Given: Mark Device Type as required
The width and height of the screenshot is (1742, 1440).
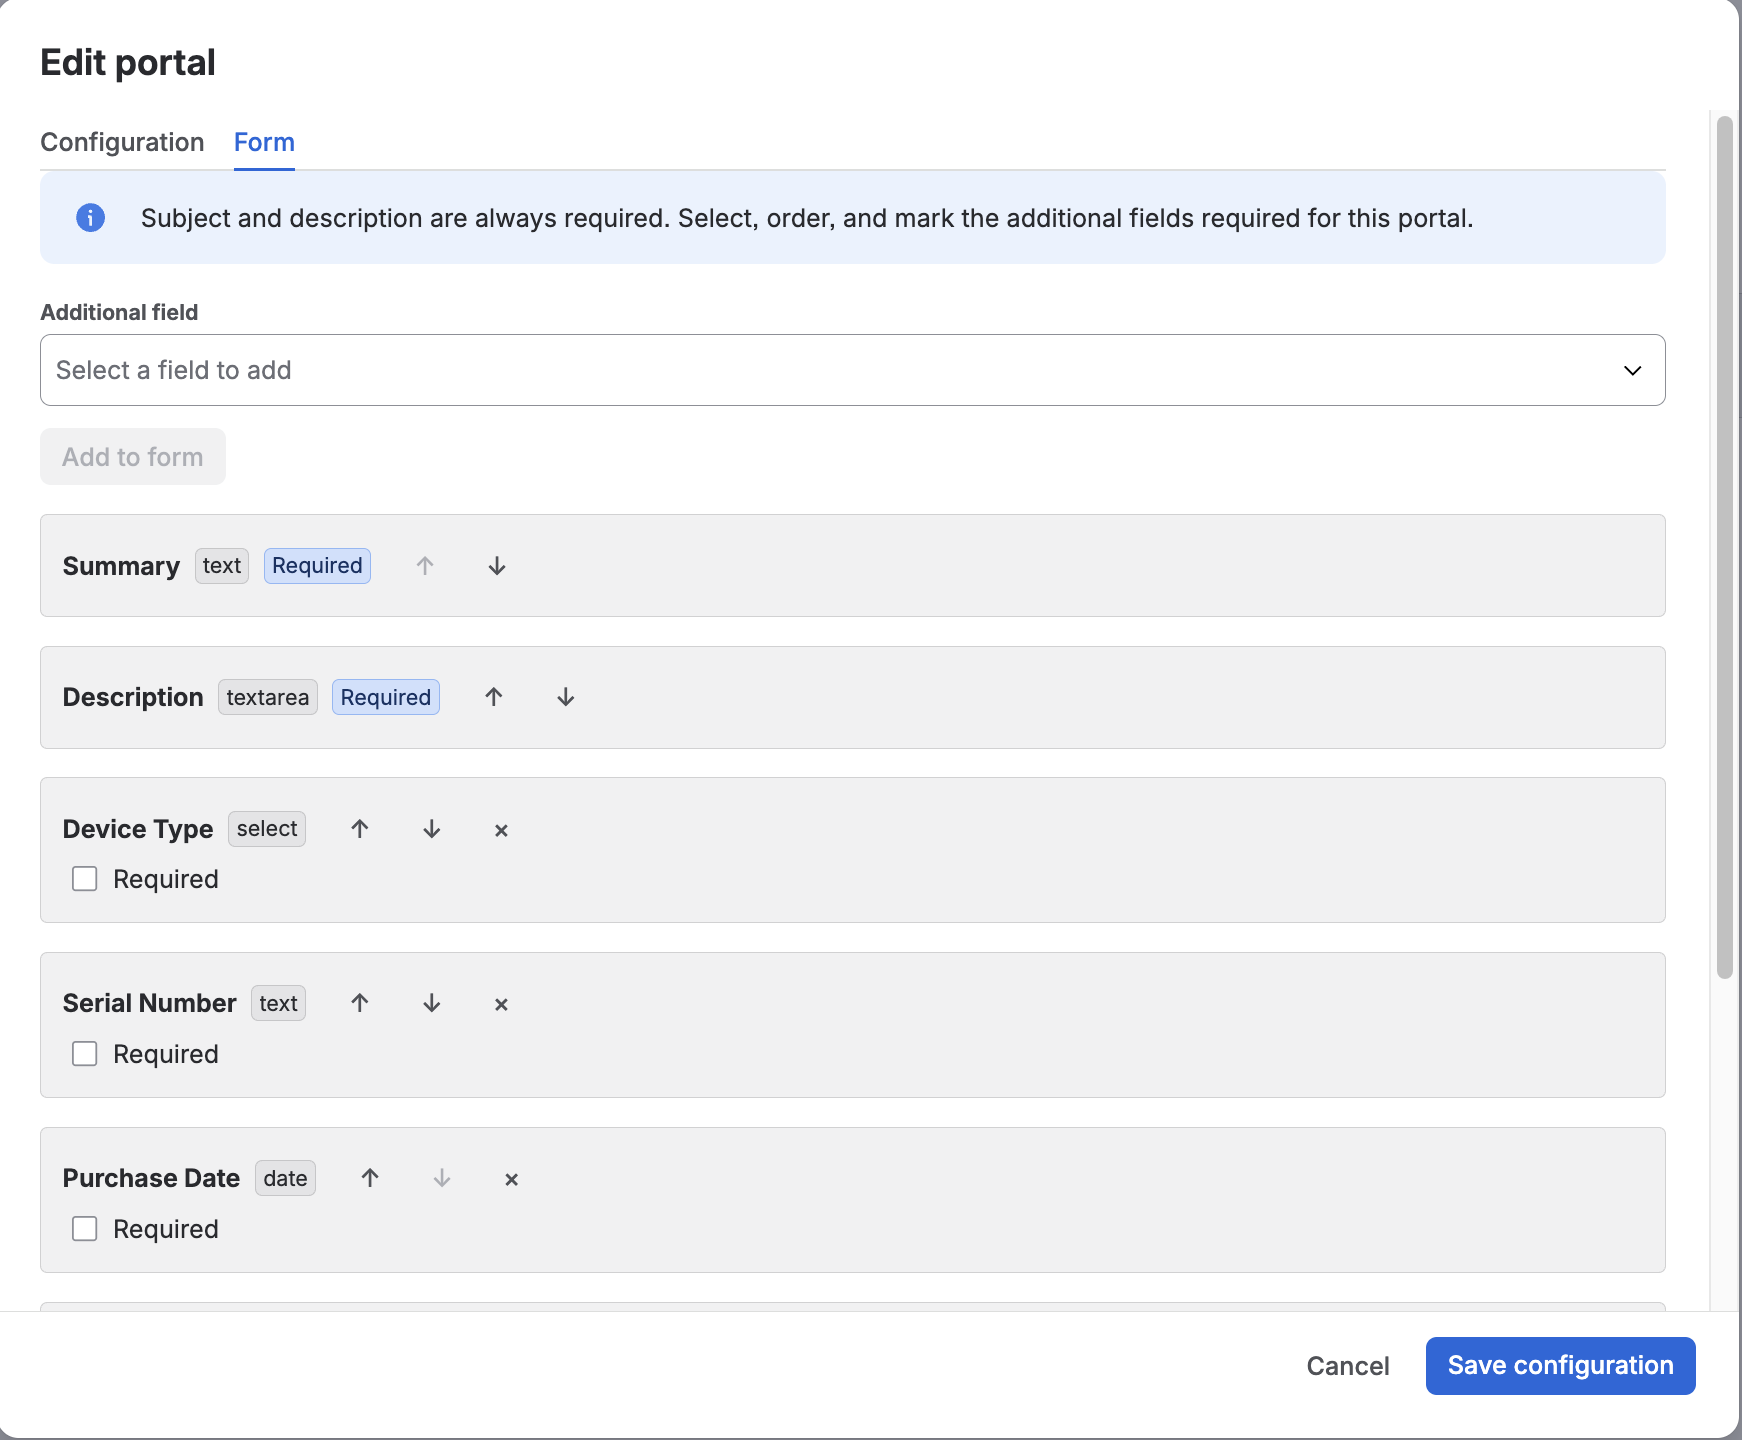Looking at the screenshot, I should (x=85, y=879).
